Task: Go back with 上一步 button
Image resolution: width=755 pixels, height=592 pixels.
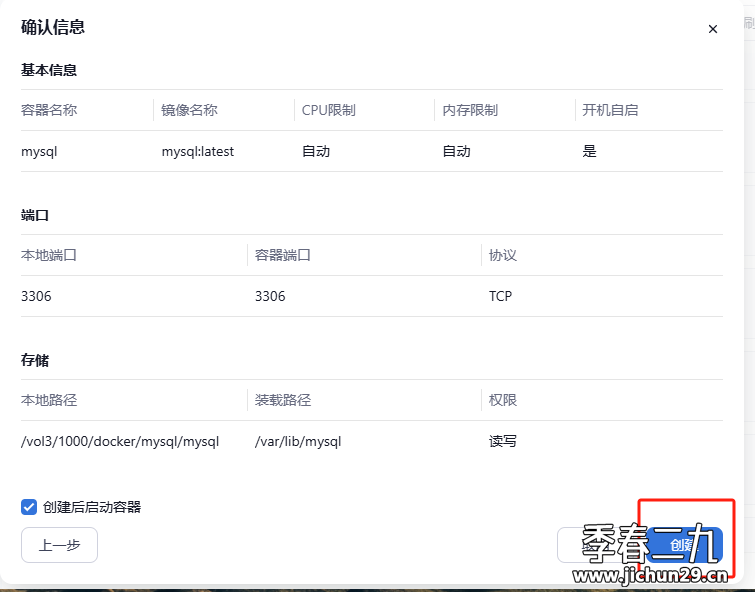Action: (59, 545)
